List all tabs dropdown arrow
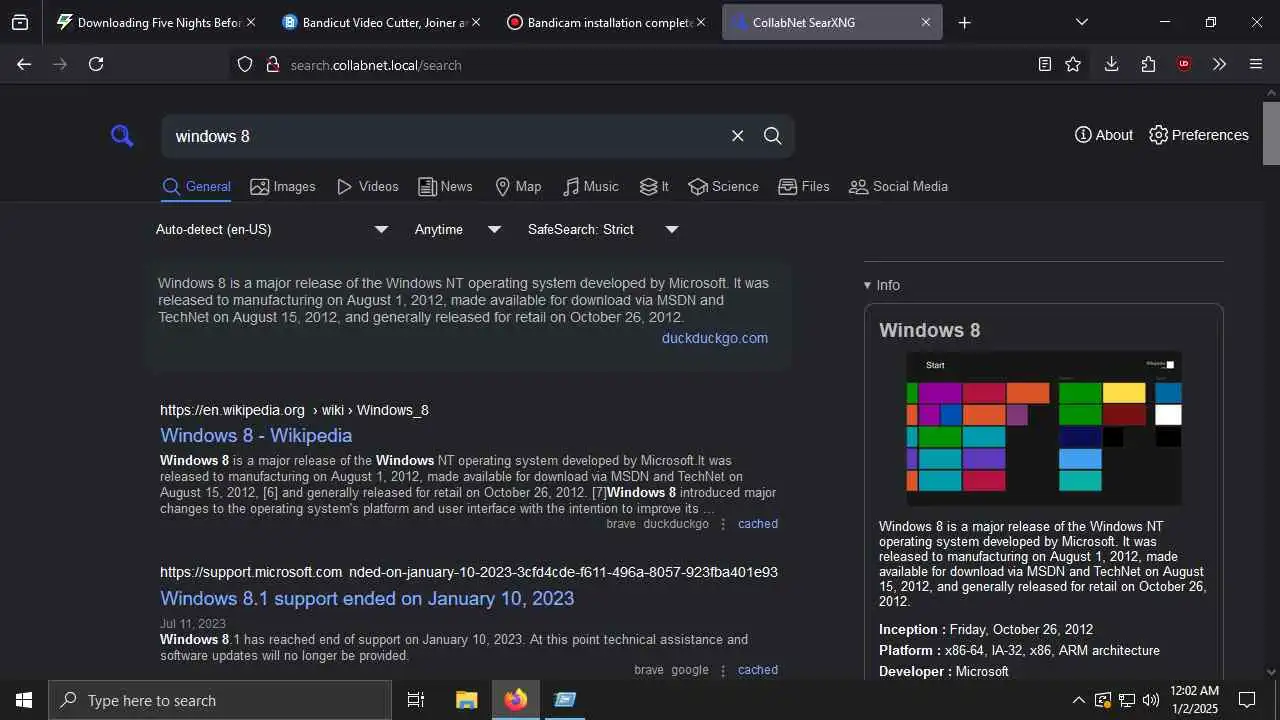Image resolution: width=1280 pixels, height=720 pixels. [1082, 22]
